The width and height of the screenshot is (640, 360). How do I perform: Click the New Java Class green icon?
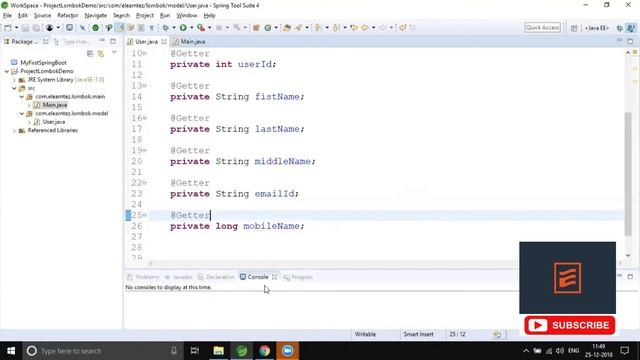(x=268, y=28)
